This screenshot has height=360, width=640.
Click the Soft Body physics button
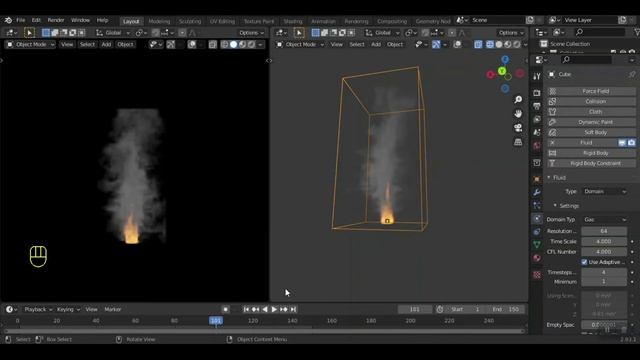(x=591, y=132)
